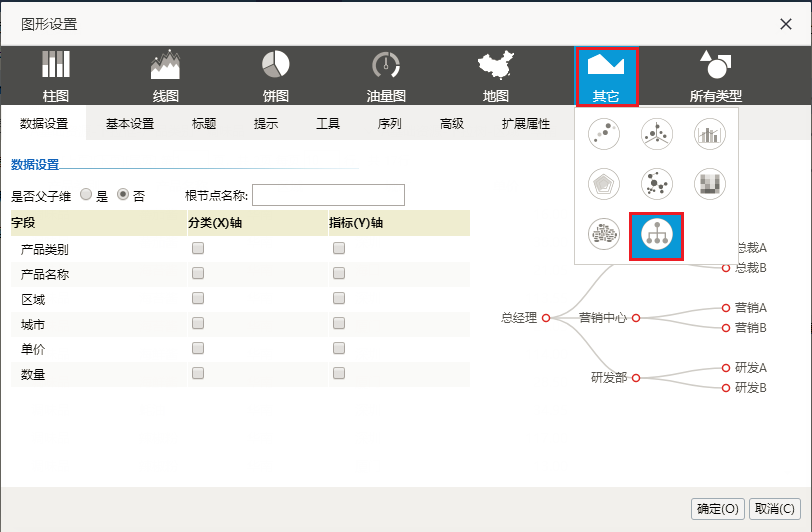Pick the relationship network chart icon
The width and height of the screenshot is (812, 532).
pos(657,184)
